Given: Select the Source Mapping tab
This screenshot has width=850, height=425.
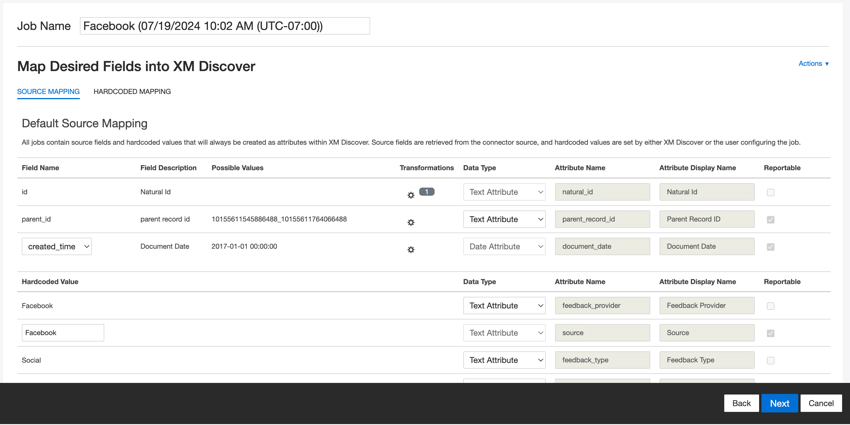Looking at the screenshot, I should coord(48,92).
